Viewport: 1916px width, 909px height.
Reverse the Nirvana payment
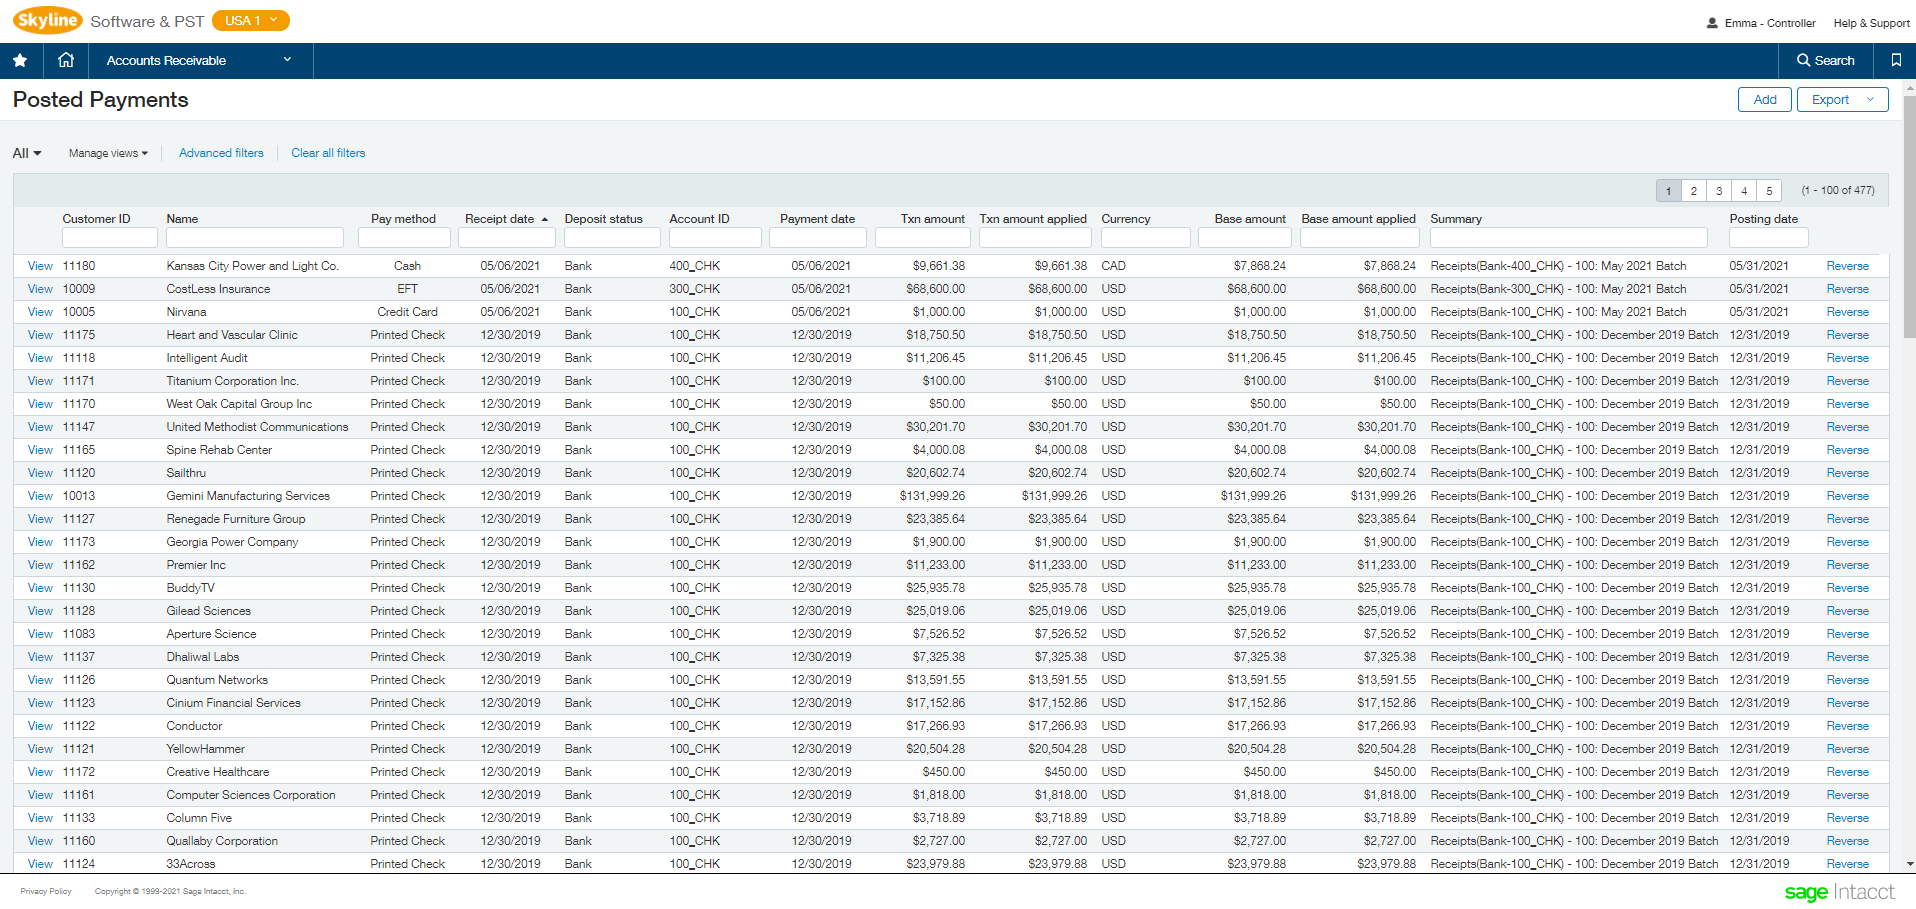(1847, 312)
